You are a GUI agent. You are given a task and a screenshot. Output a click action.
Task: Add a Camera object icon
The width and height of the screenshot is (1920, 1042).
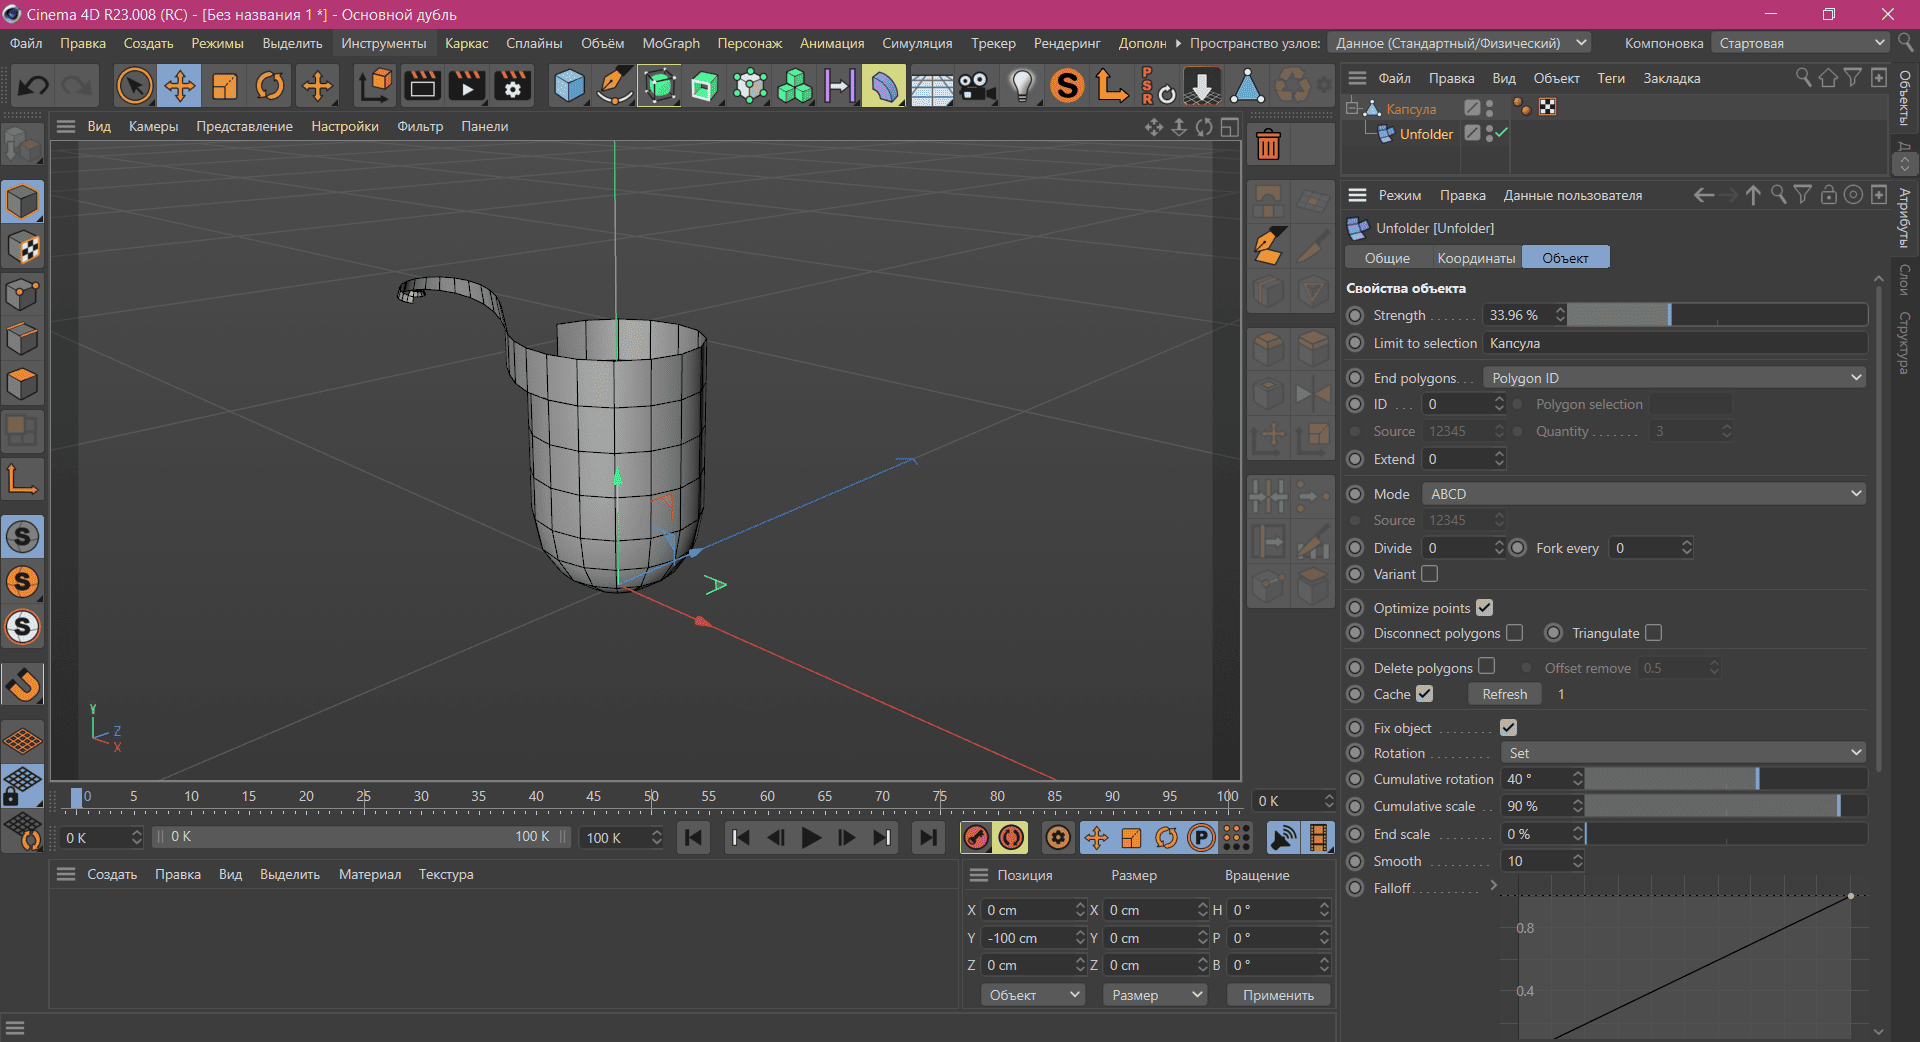(x=977, y=86)
